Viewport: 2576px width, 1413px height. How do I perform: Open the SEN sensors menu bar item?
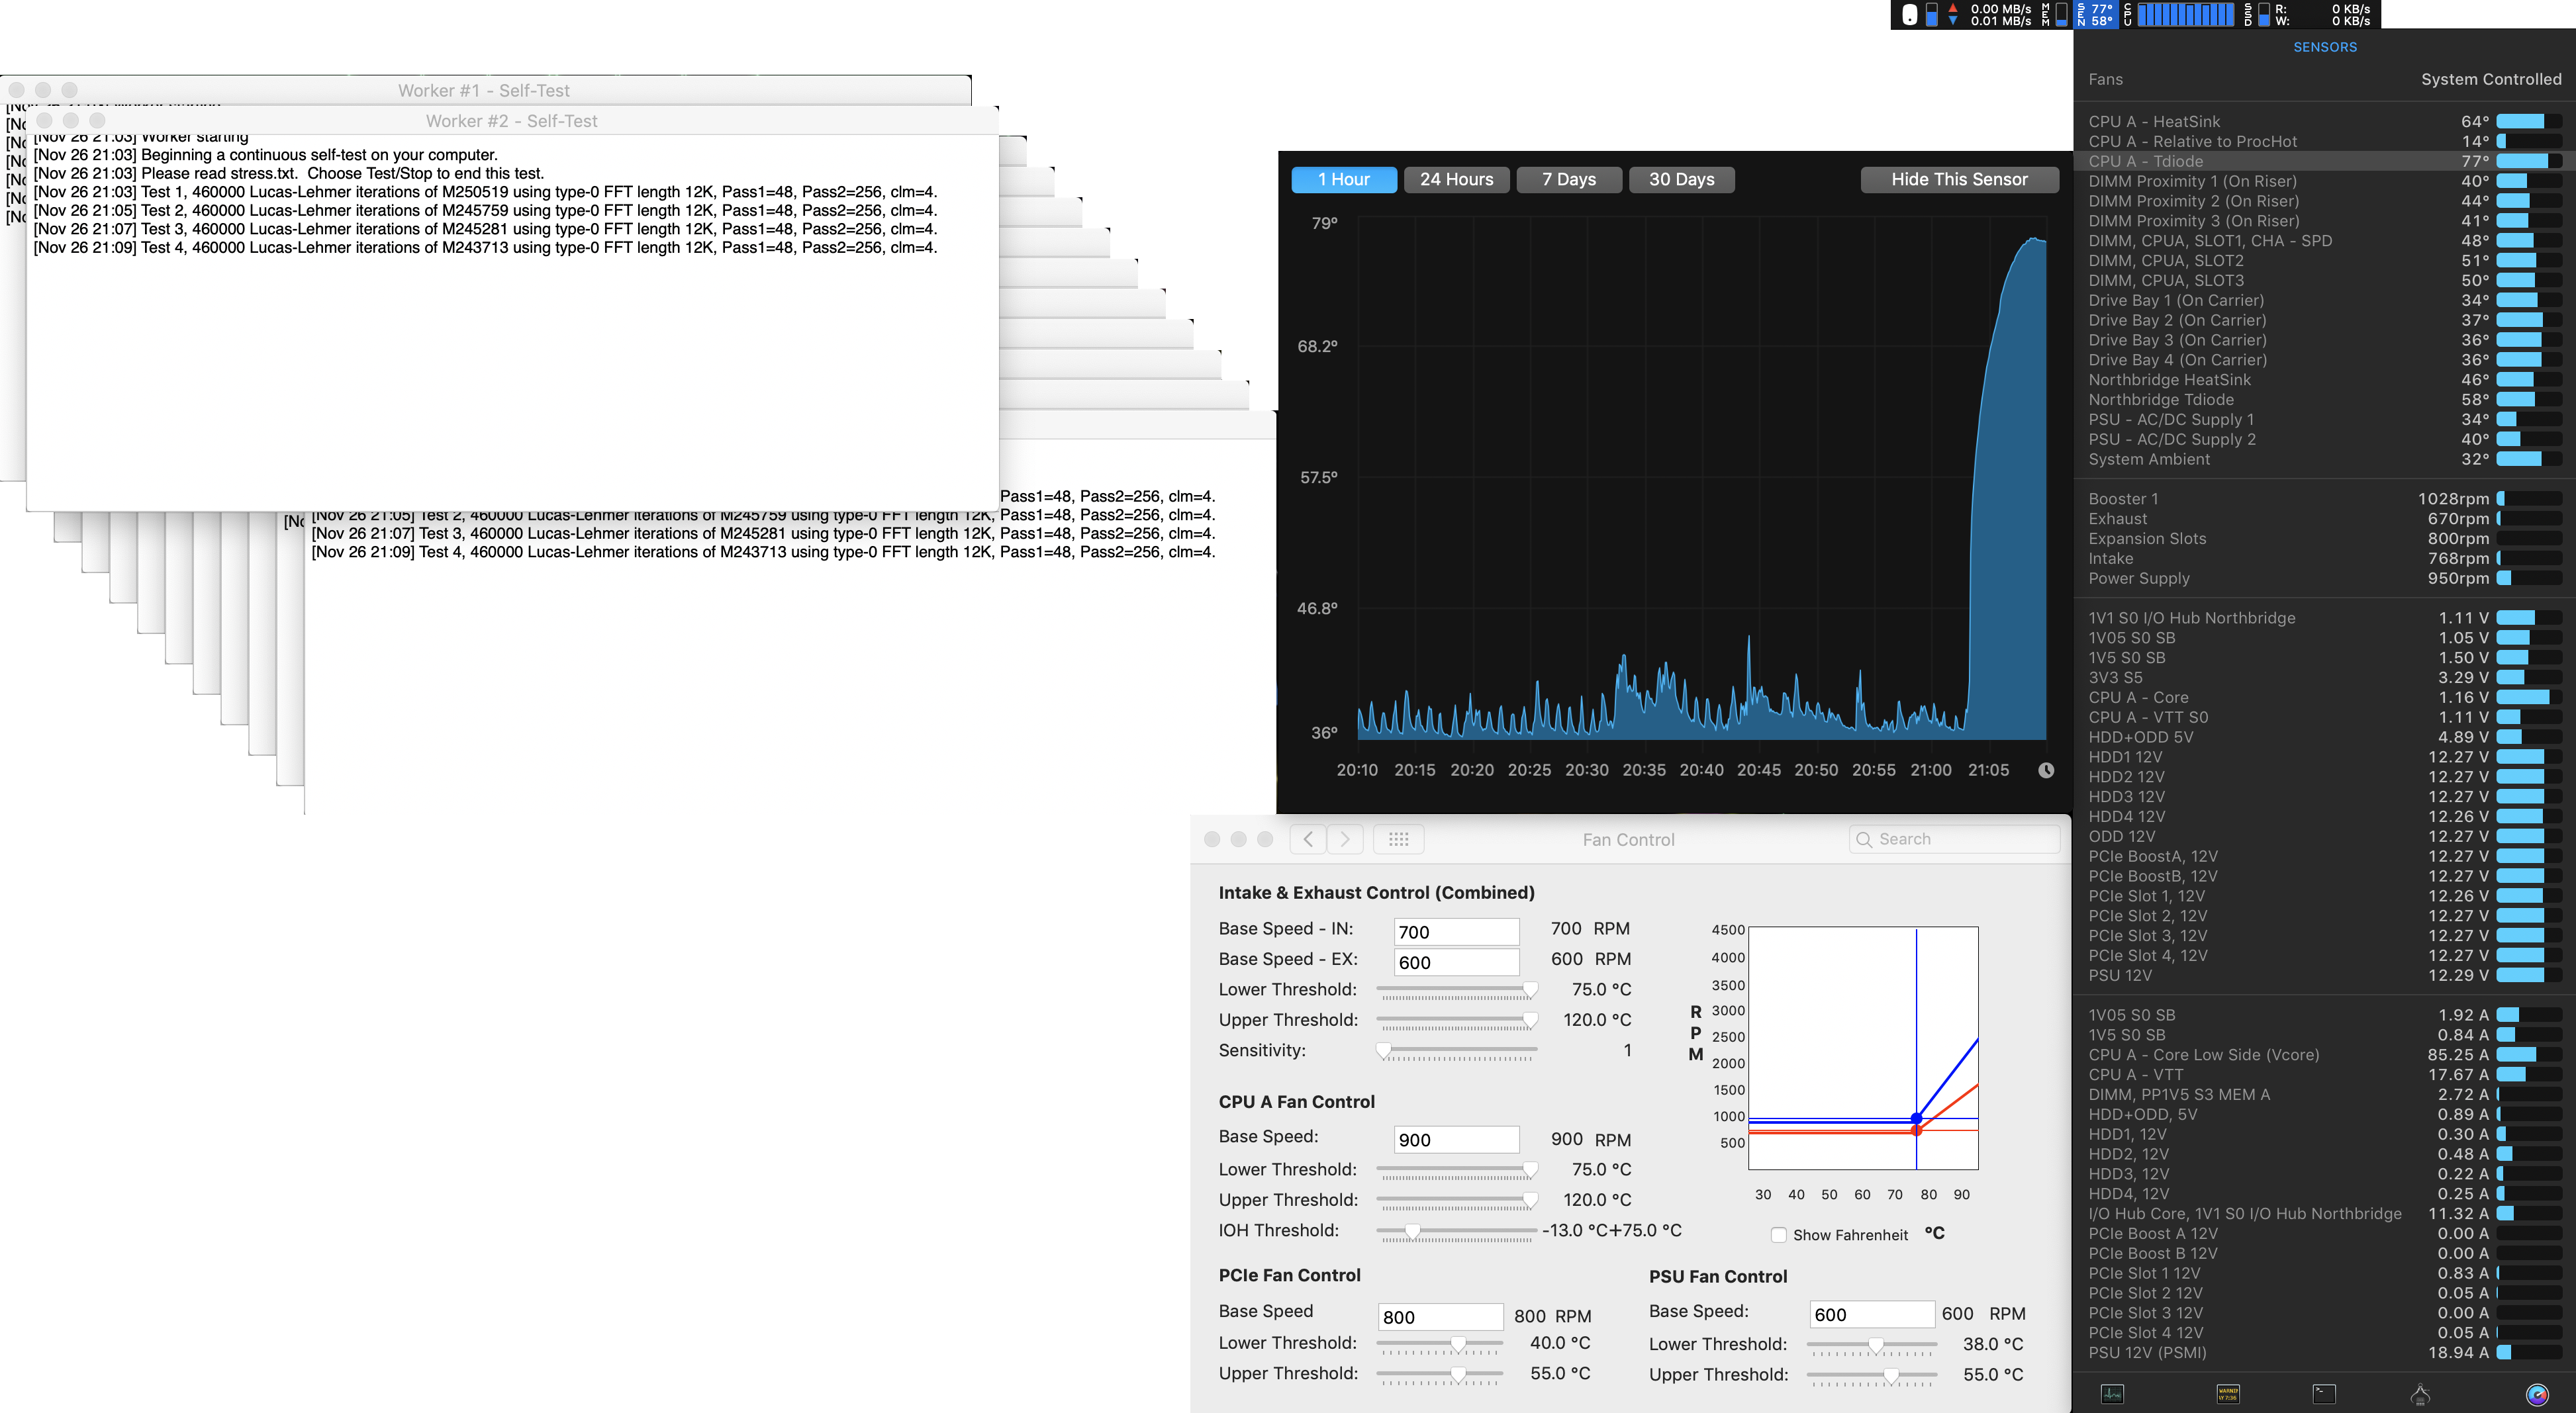[x=2095, y=14]
